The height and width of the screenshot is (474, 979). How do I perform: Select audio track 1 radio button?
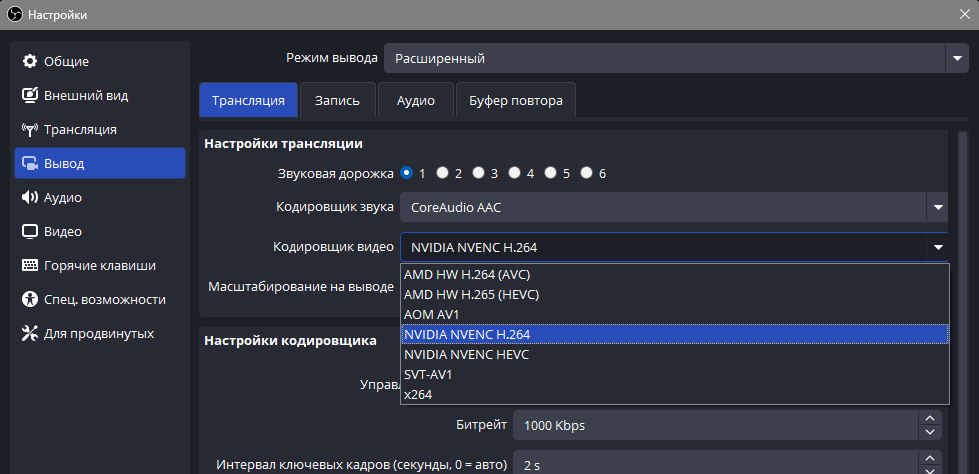point(406,173)
